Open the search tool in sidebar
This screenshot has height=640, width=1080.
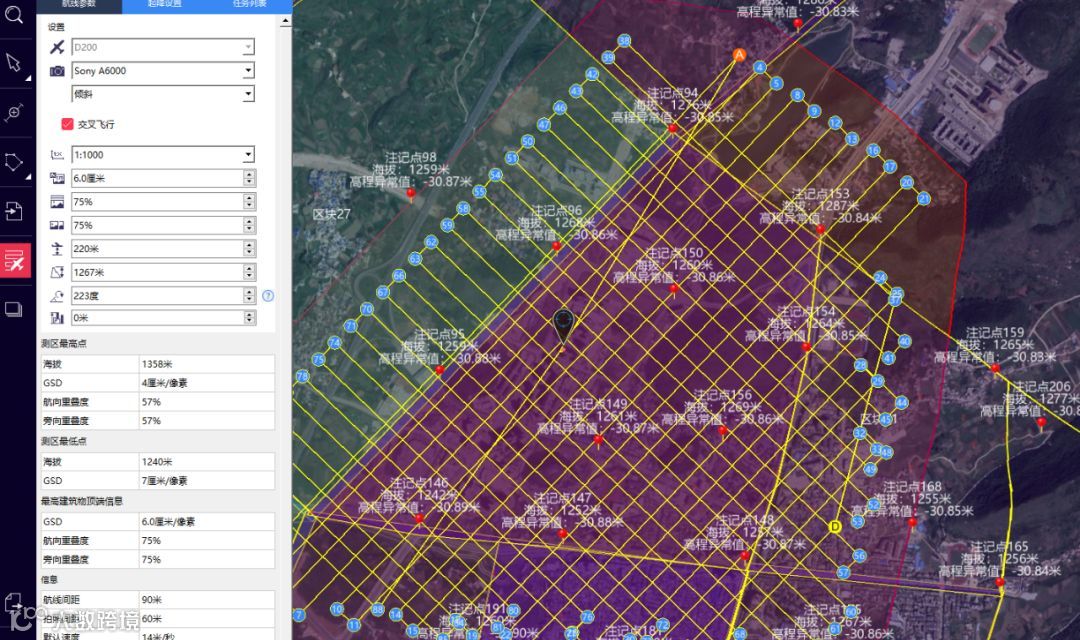click(14, 12)
